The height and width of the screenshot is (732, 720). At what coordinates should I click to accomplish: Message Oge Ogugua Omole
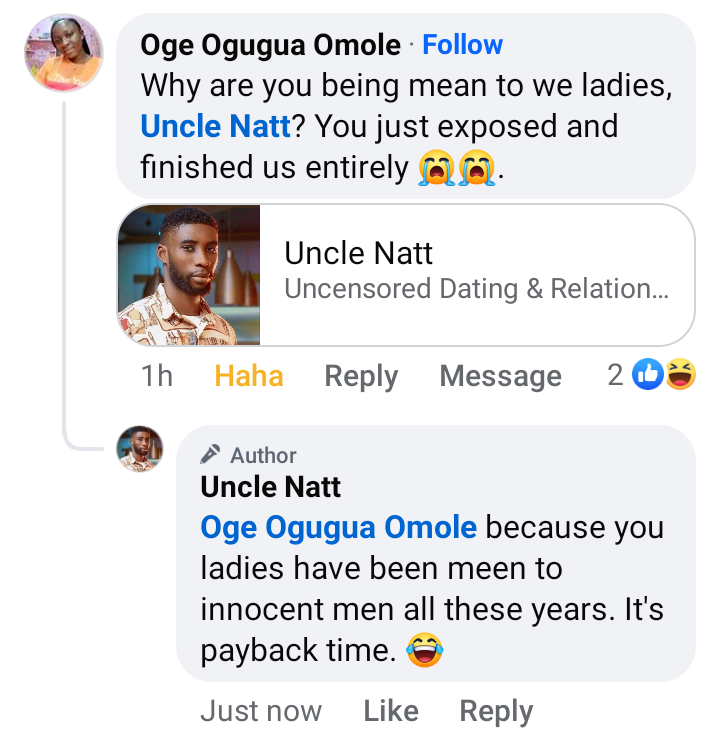click(x=500, y=376)
